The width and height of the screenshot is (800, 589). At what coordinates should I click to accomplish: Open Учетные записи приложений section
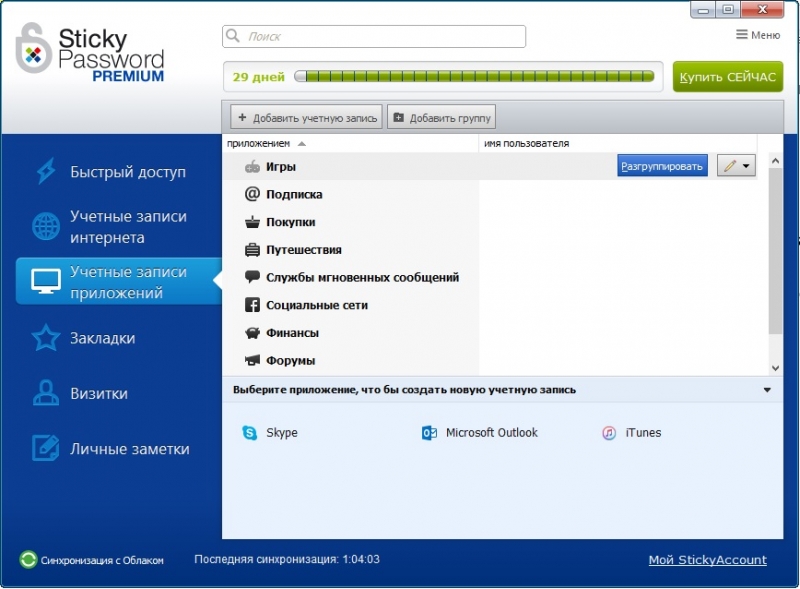118,282
